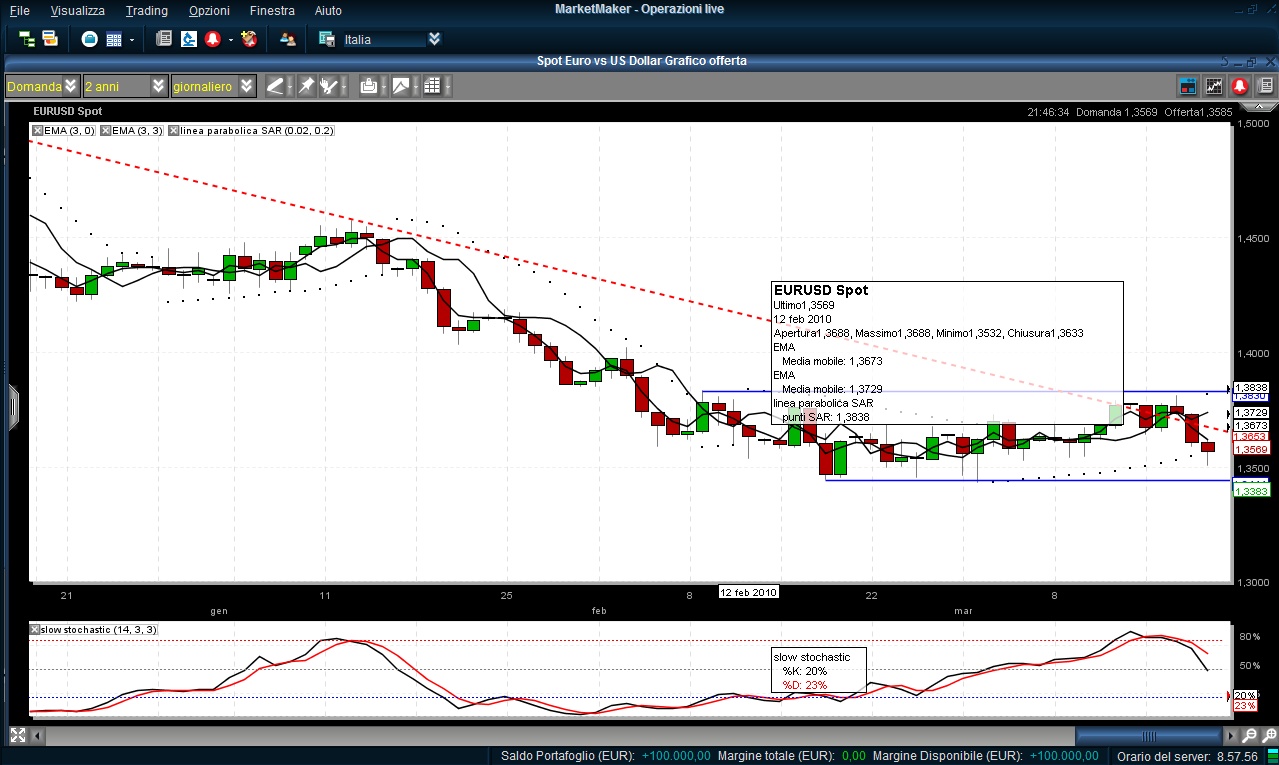Click the microscope research icon

point(188,39)
